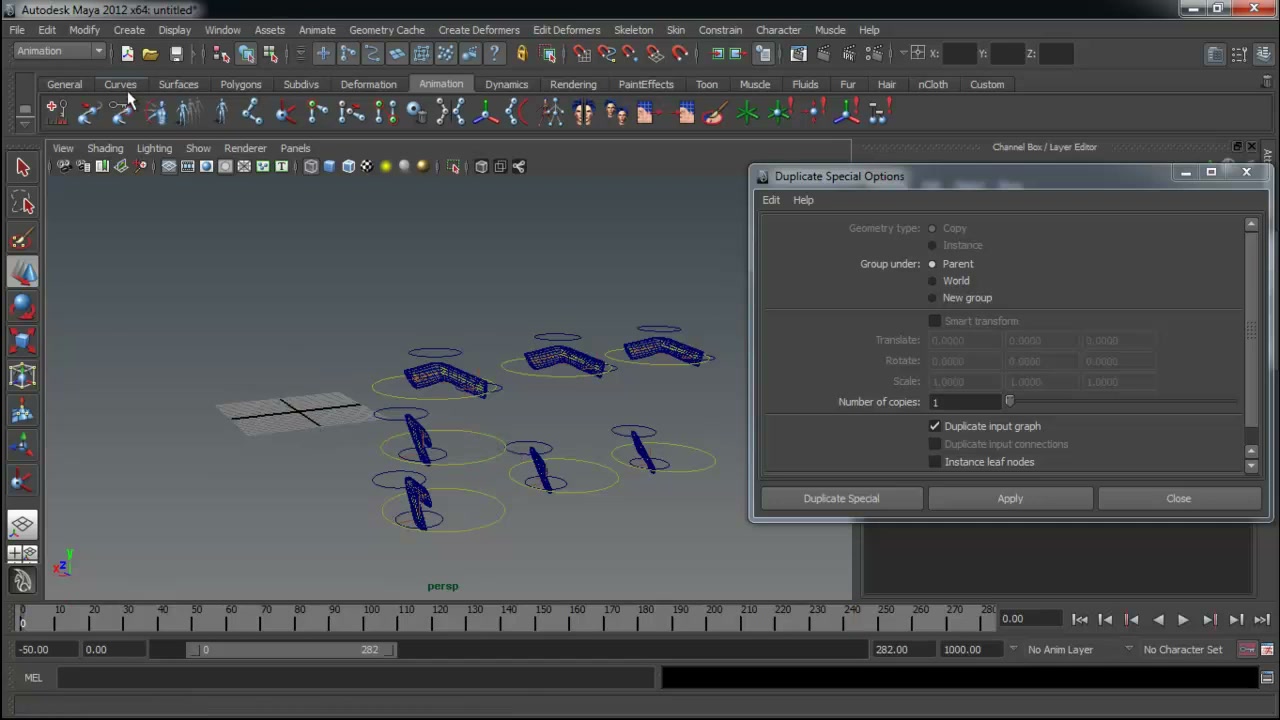Click the Duplicate Special button
The image size is (1280, 720).
click(x=841, y=499)
